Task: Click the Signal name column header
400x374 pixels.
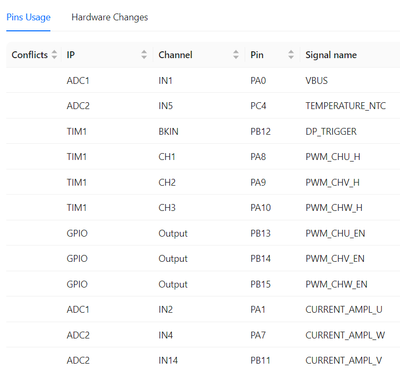Action: tap(331, 55)
